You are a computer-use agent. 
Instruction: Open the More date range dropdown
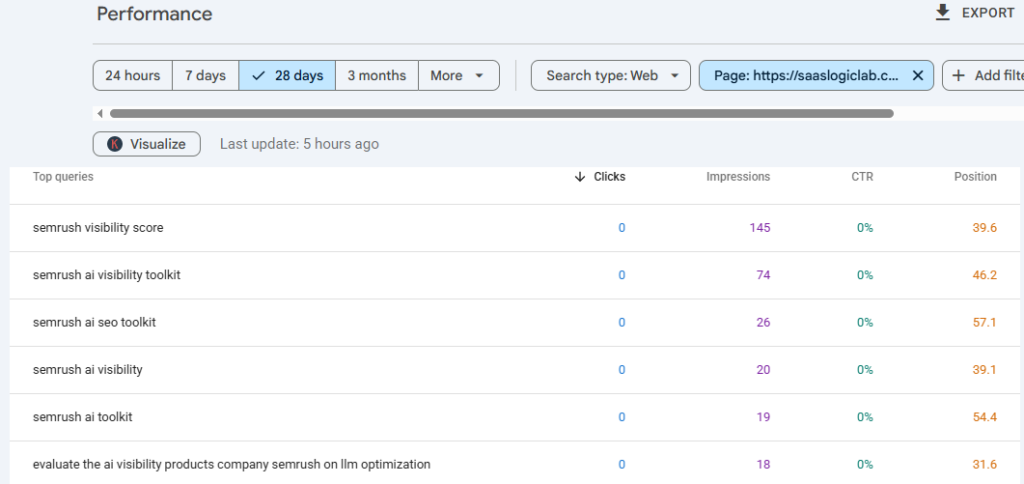tap(458, 76)
